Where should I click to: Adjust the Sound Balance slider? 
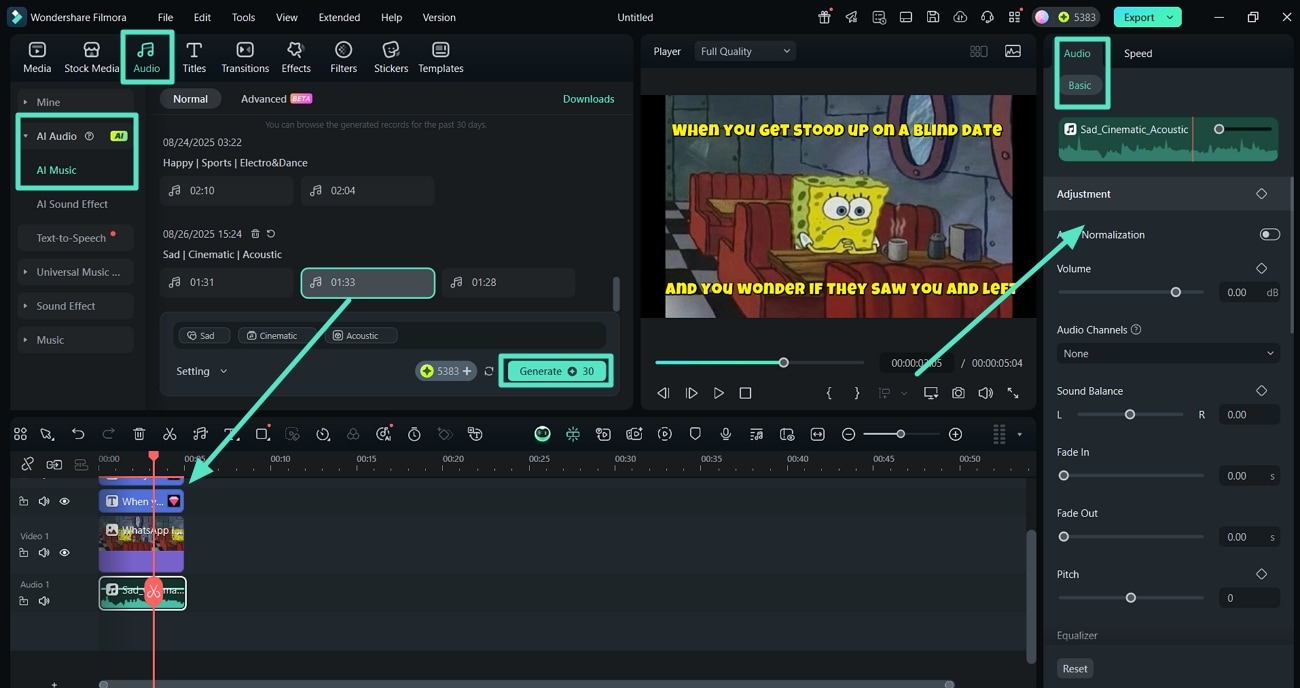tap(1130, 414)
